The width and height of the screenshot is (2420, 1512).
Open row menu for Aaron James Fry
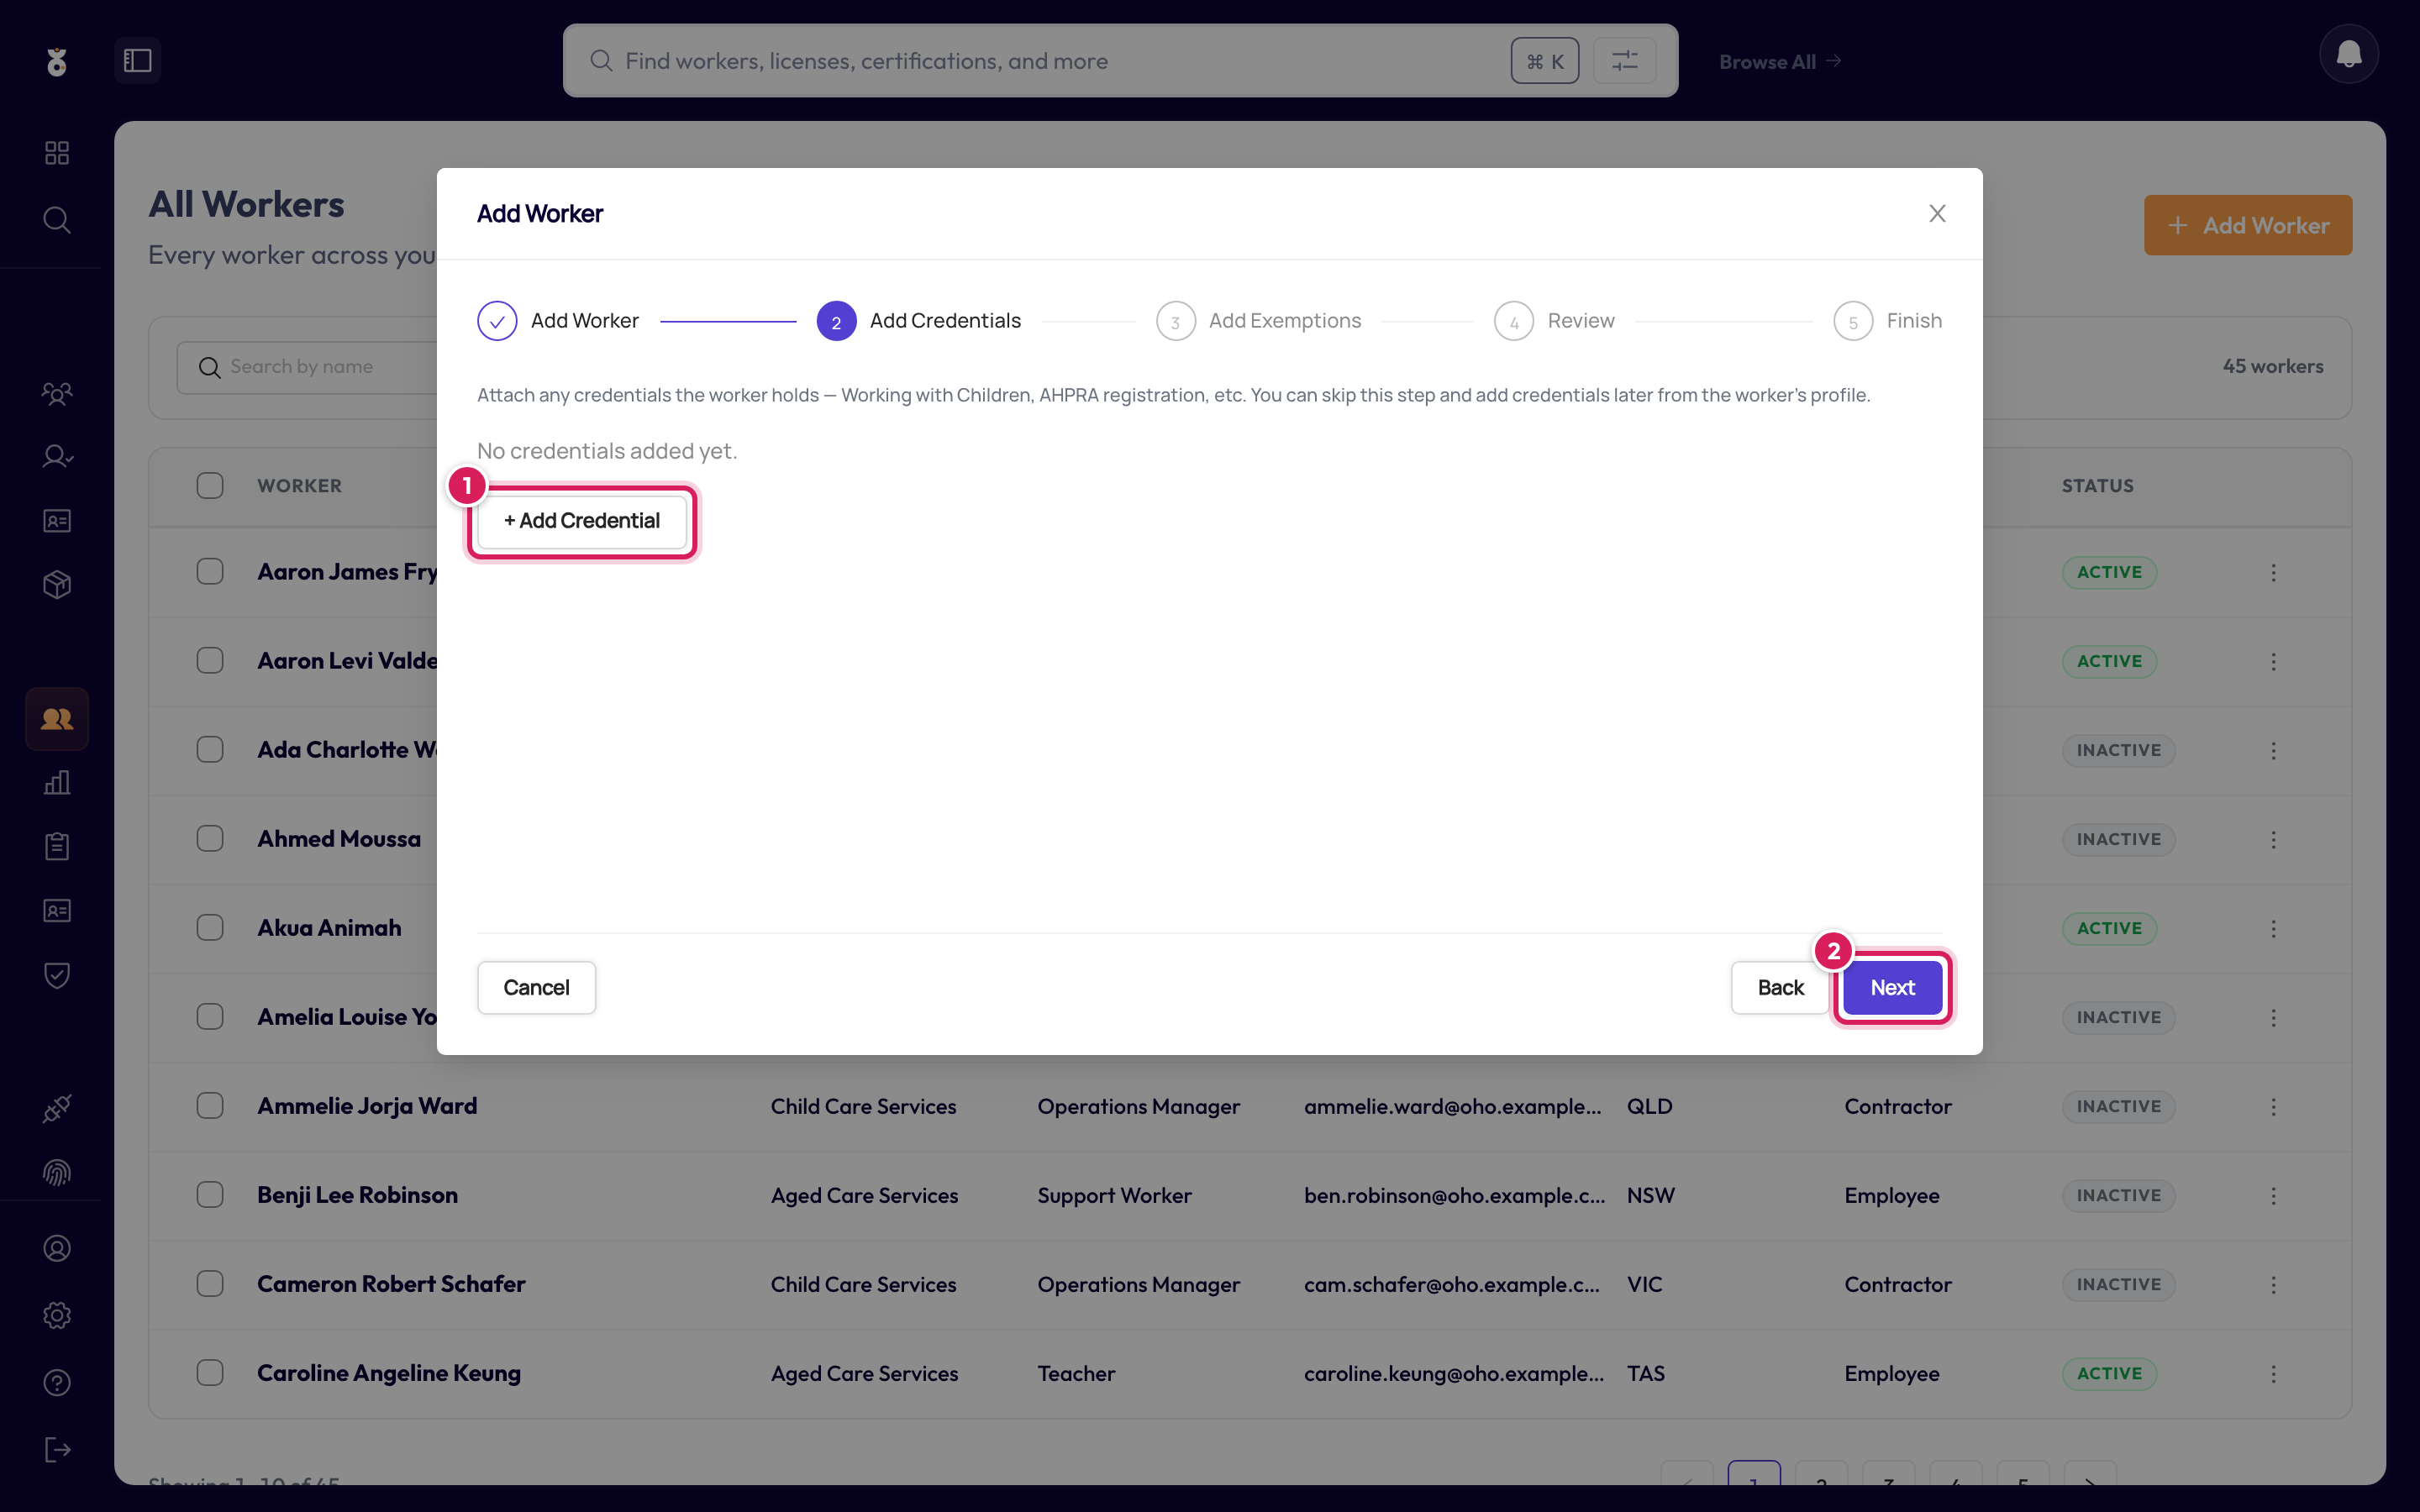pyautogui.click(x=2273, y=572)
